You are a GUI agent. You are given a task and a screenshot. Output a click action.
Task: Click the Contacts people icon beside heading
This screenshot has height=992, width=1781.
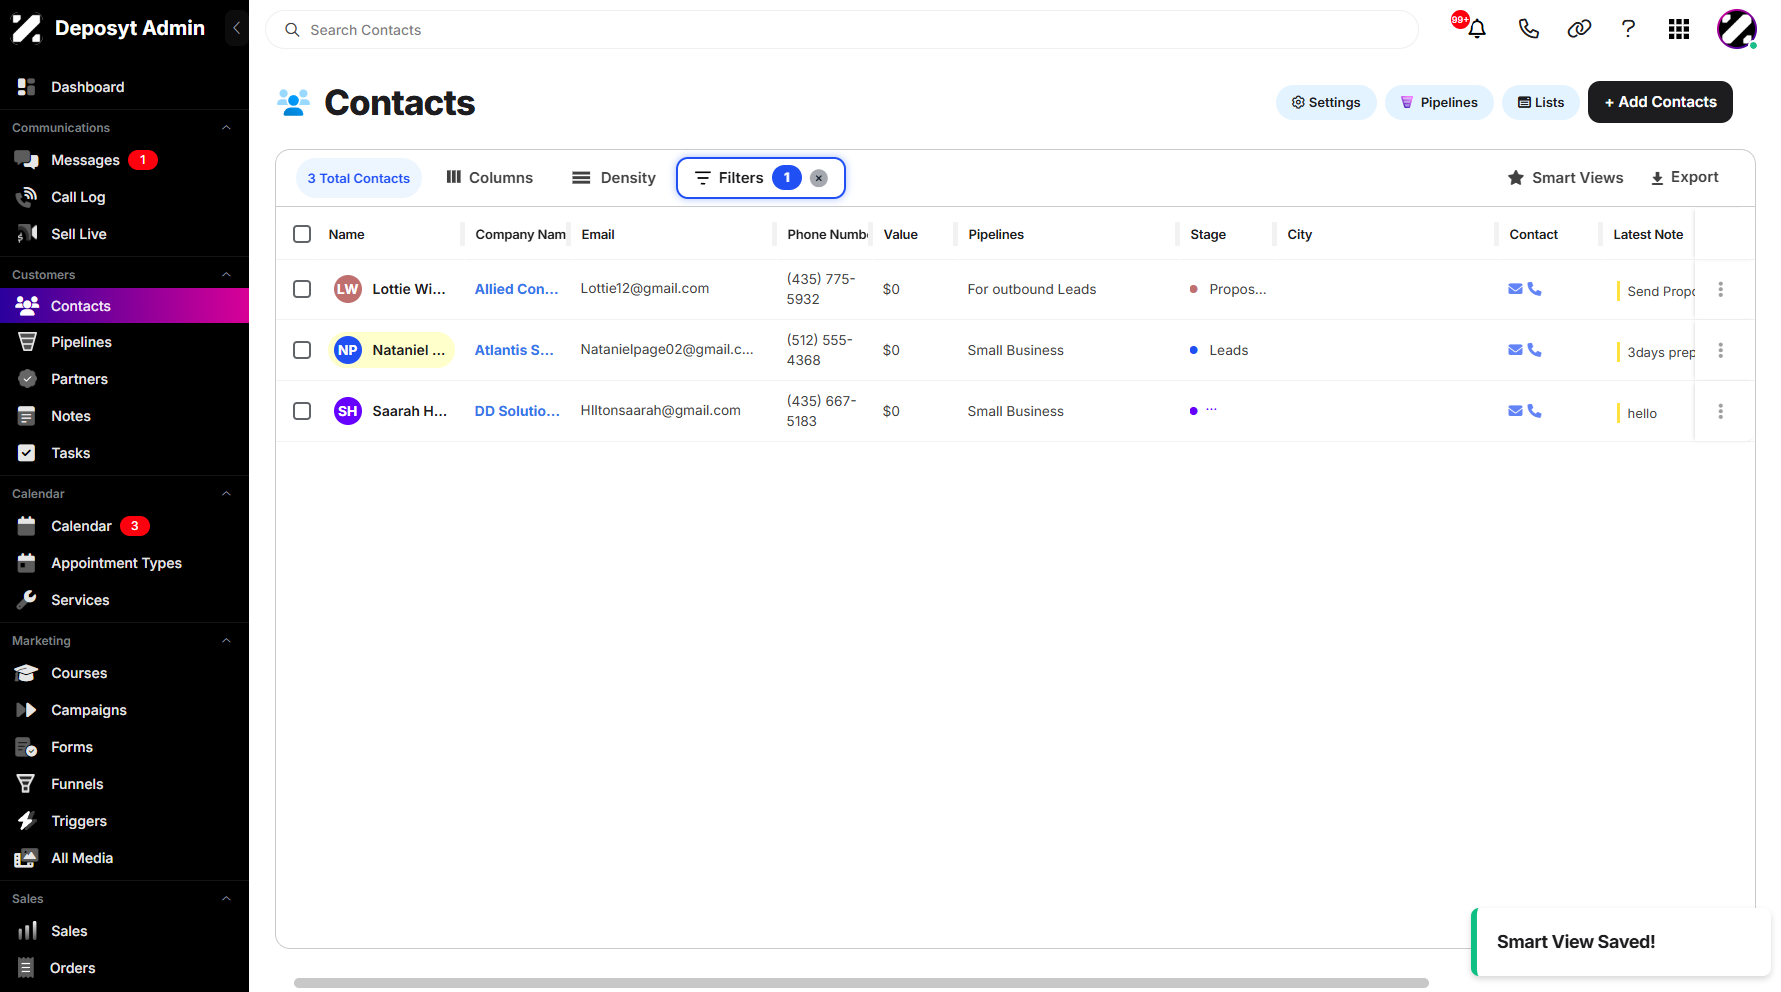click(293, 103)
